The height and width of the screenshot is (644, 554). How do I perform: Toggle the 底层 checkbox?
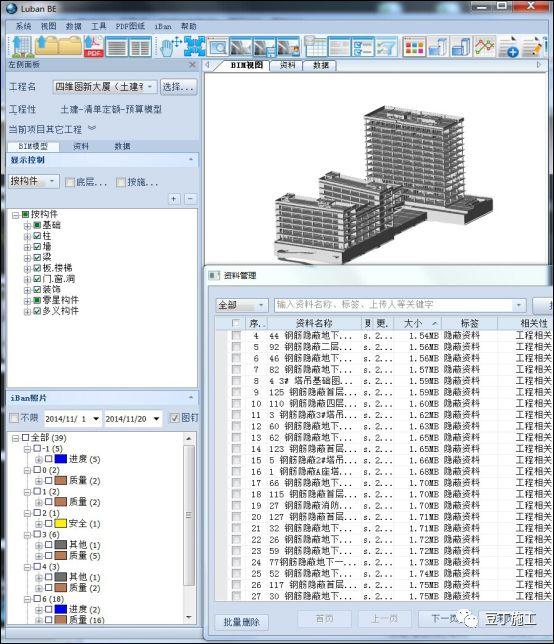click(x=70, y=182)
